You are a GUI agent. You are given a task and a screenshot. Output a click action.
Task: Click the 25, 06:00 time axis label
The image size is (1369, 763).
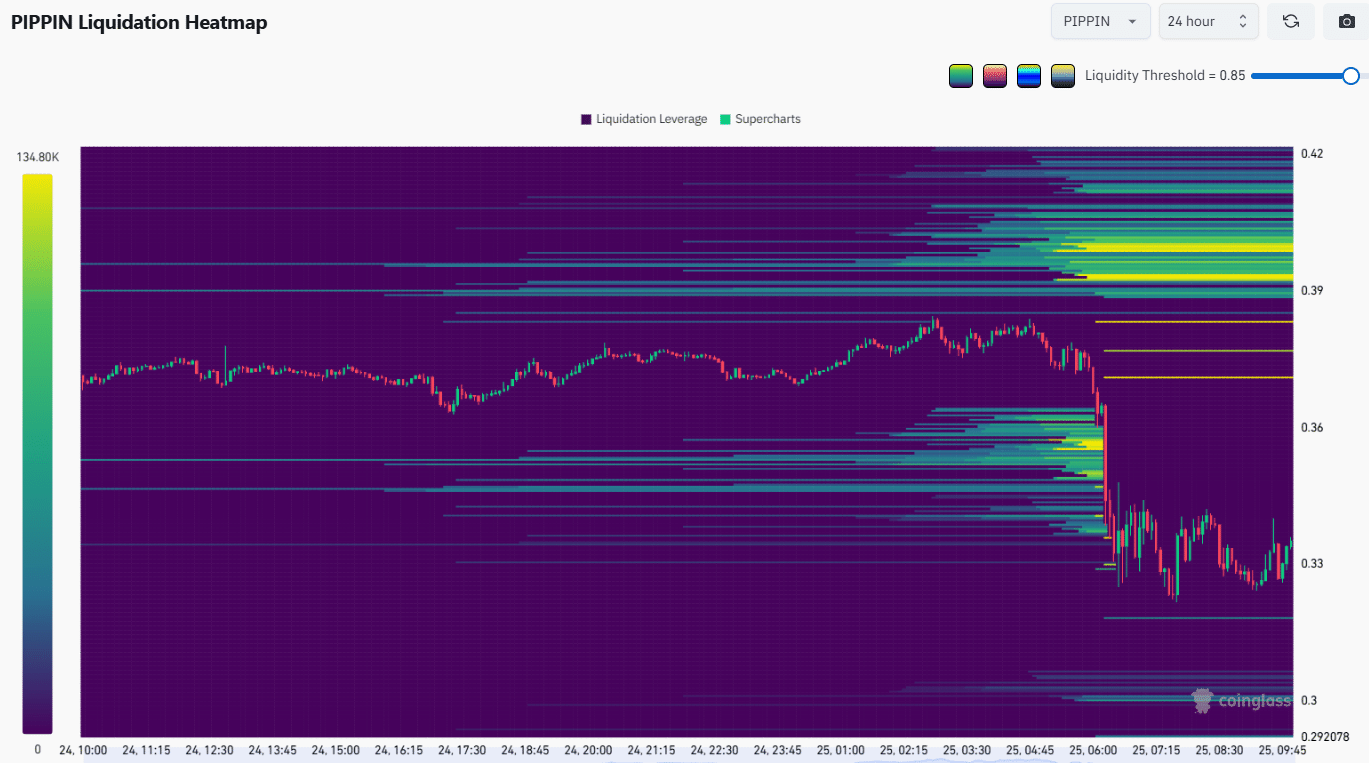pos(1092,749)
